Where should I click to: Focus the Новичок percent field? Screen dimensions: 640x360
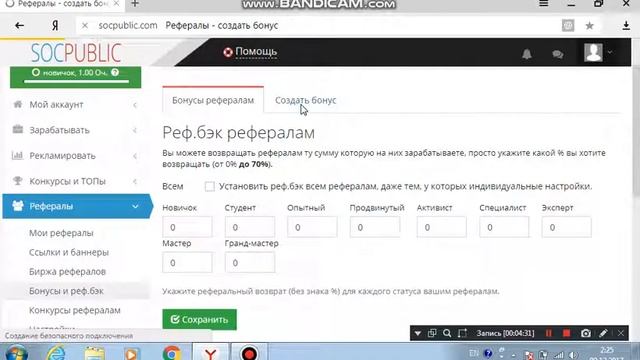click(187, 227)
